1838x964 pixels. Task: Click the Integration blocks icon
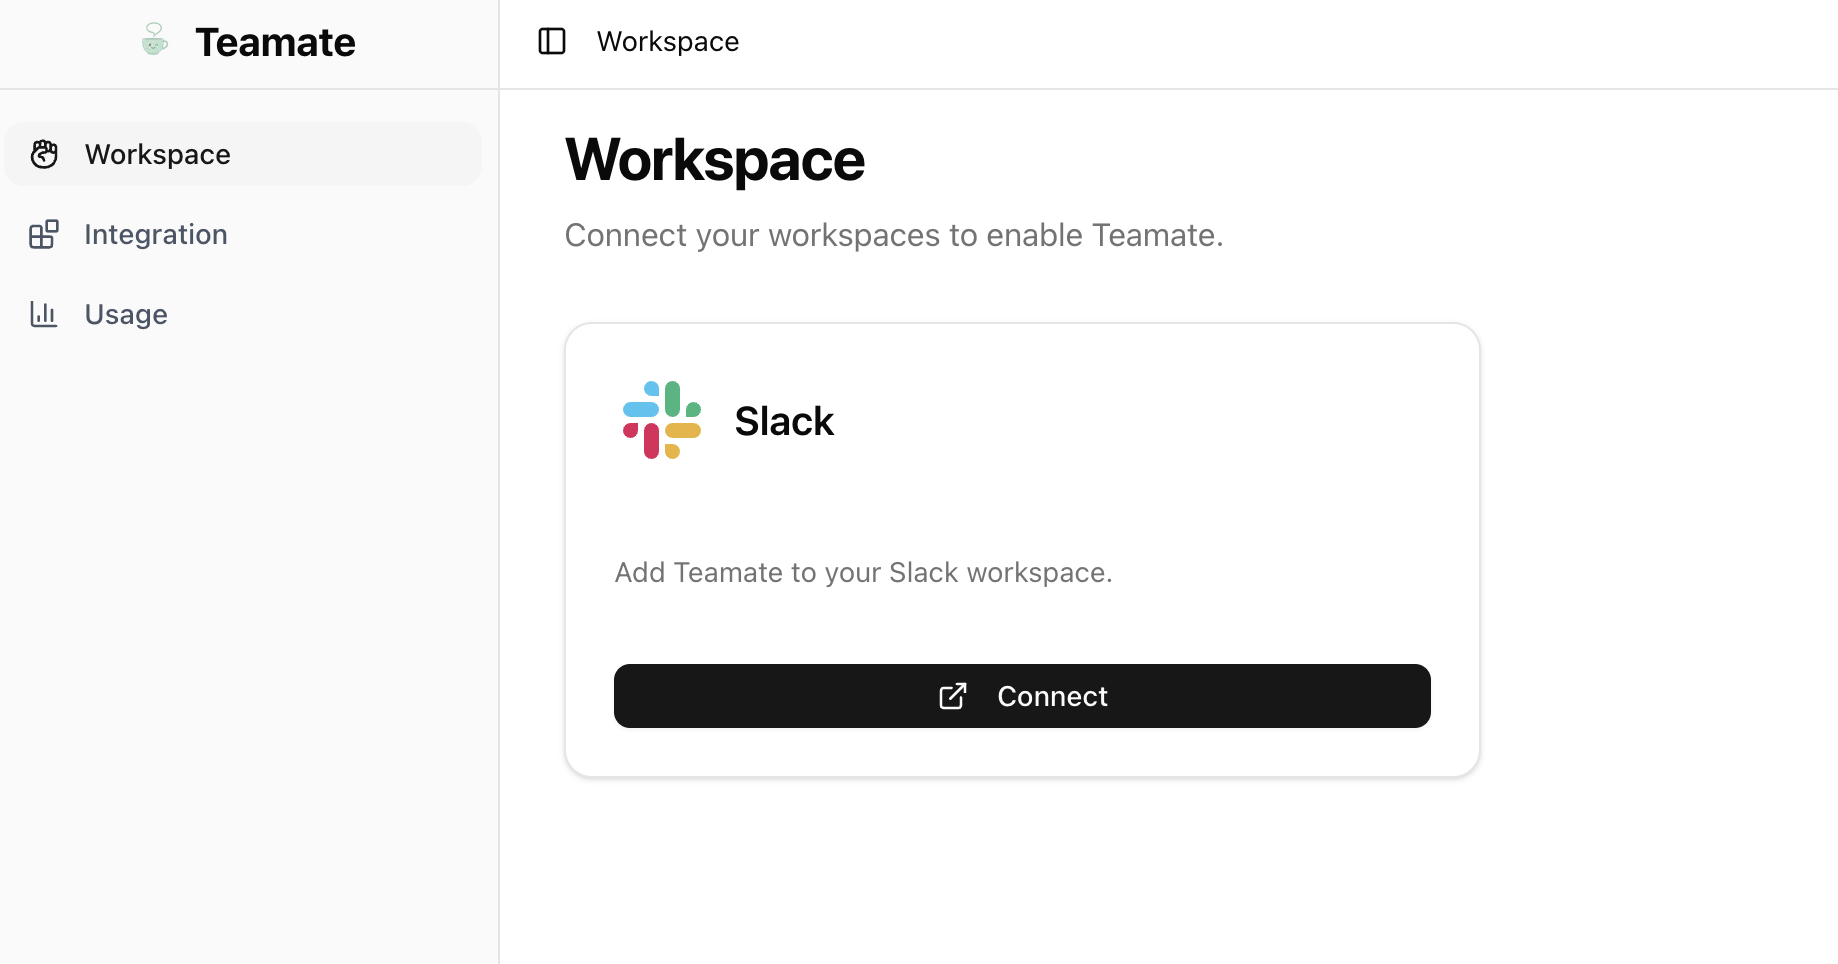point(44,234)
